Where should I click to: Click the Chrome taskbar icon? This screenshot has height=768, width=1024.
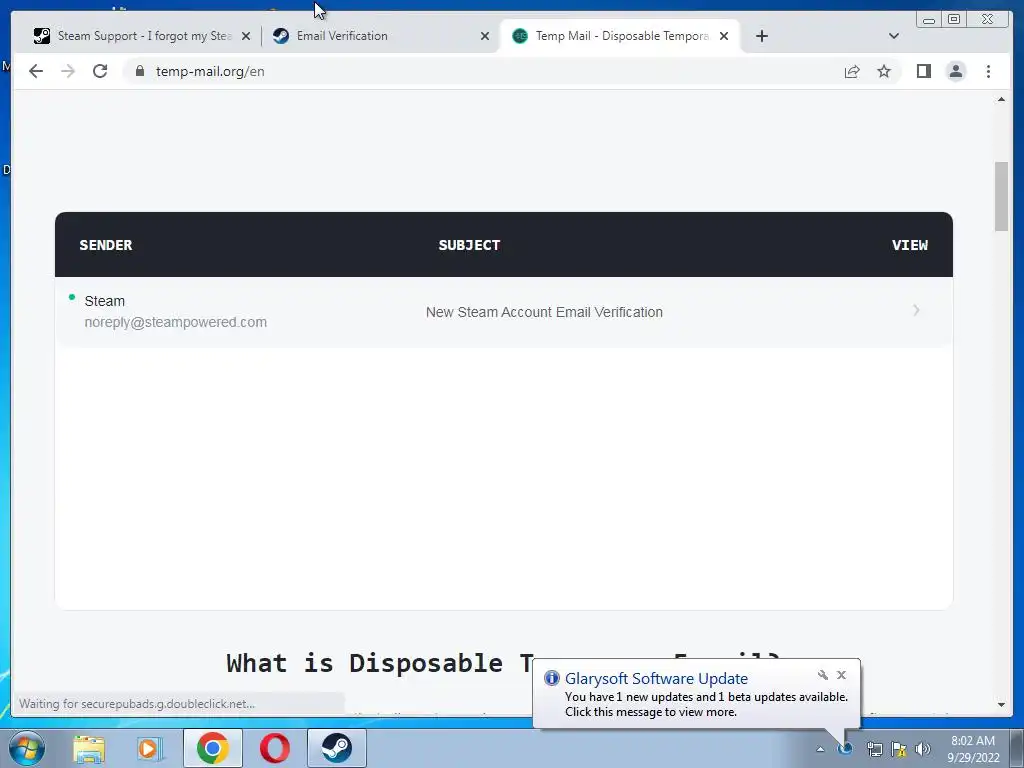click(x=212, y=748)
